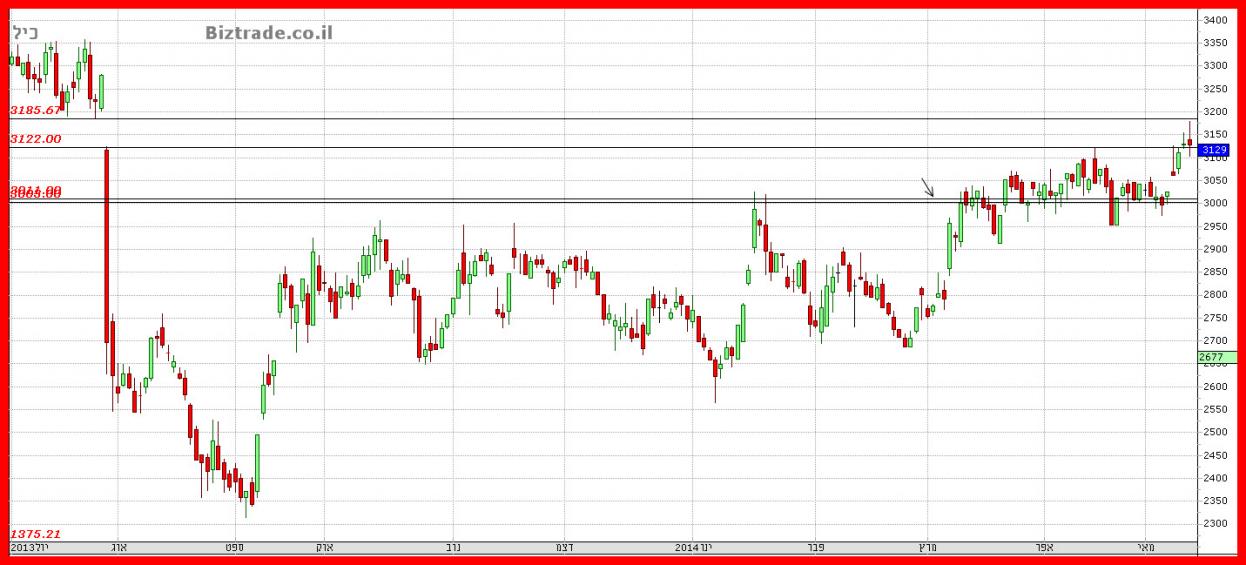Screen dimensions: 1246x565
Task: Click the 2014 ינו label on time axis
Action: pos(692,547)
